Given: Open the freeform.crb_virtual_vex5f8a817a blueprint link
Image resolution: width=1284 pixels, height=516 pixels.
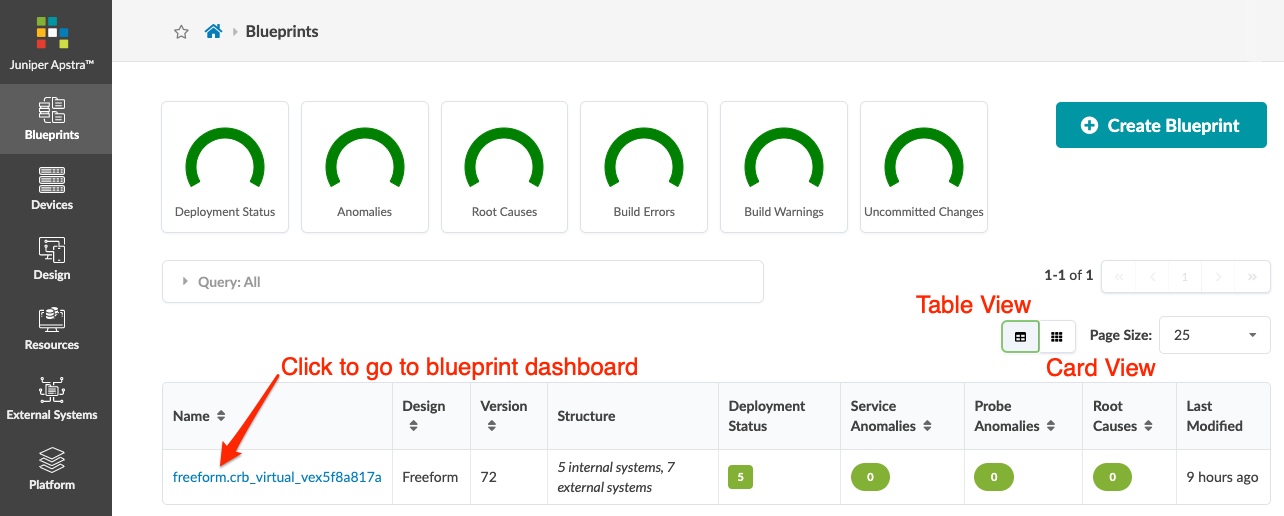Looking at the screenshot, I should tap(277, 477).
